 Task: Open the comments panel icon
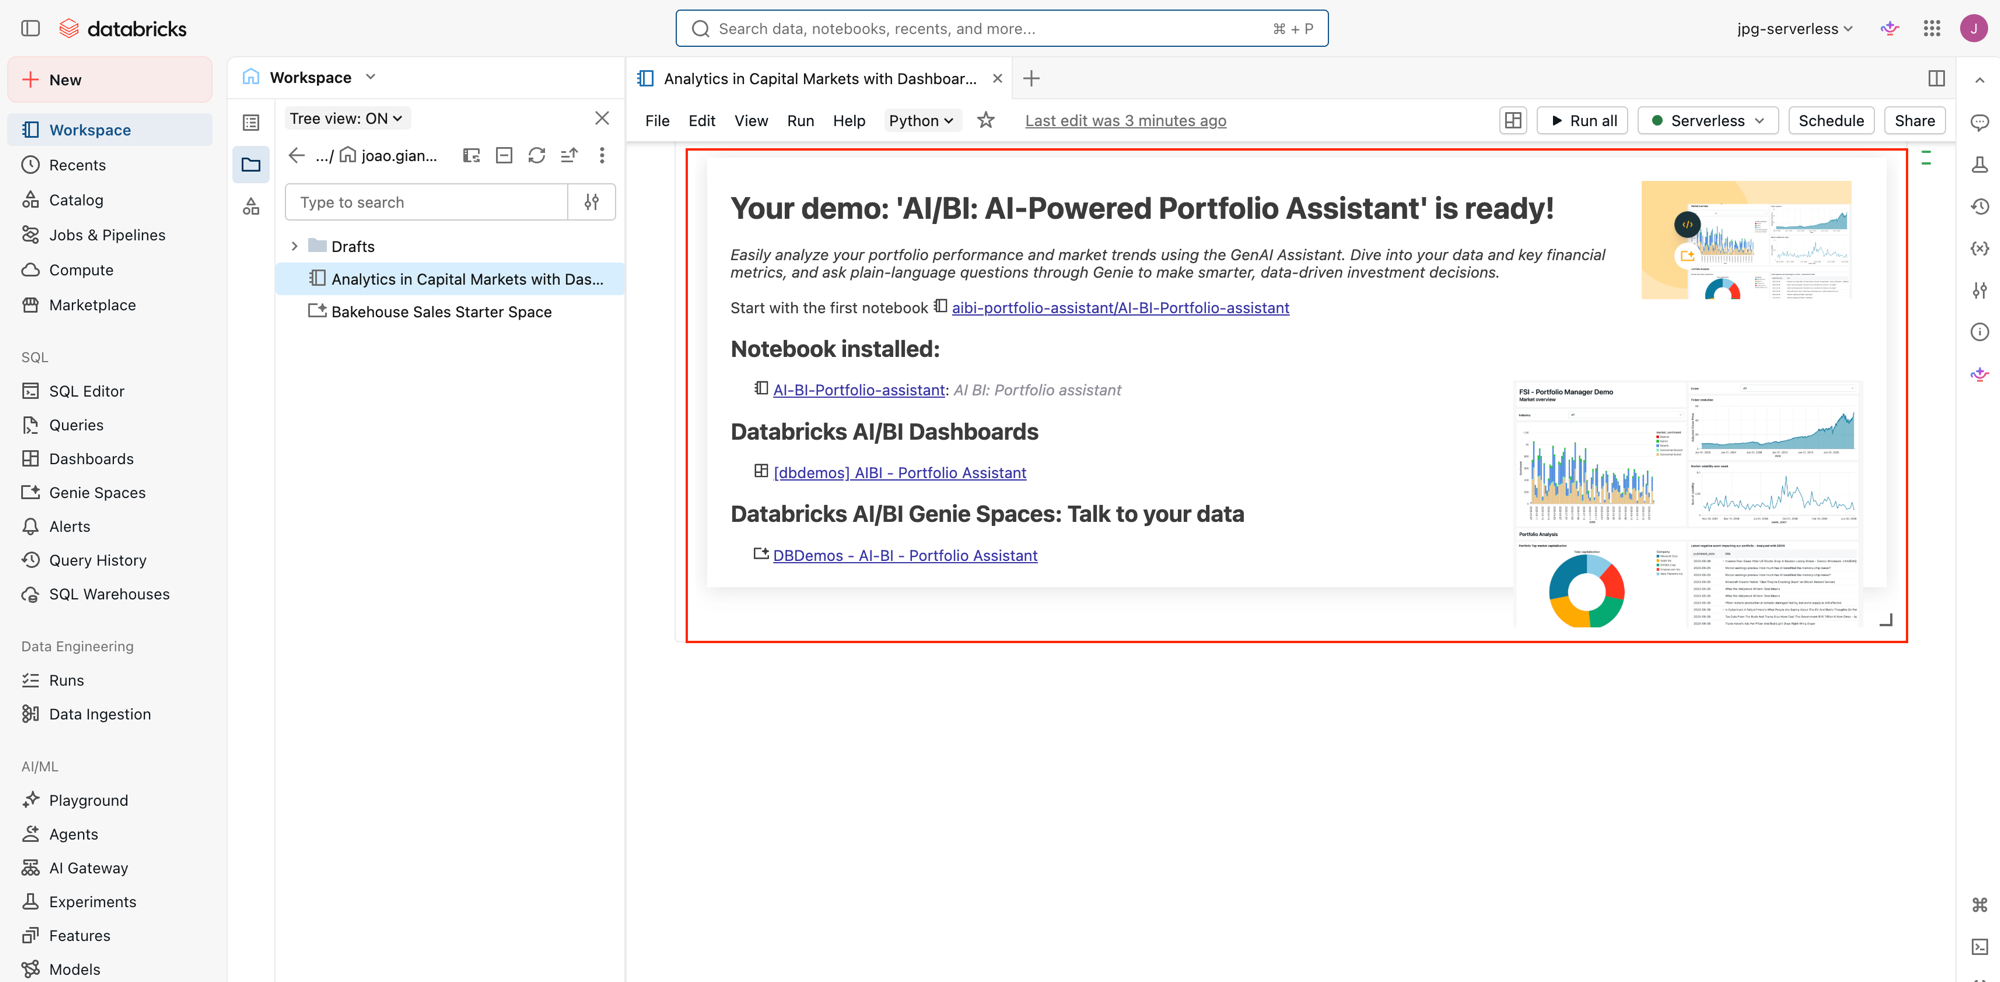[1980, 122]
